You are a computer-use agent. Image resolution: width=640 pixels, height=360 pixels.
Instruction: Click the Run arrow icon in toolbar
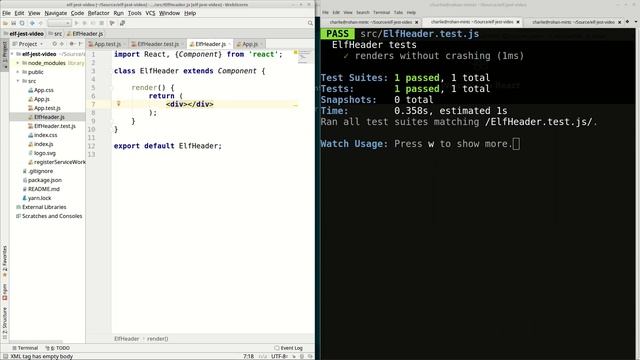[x=76, y=23]
